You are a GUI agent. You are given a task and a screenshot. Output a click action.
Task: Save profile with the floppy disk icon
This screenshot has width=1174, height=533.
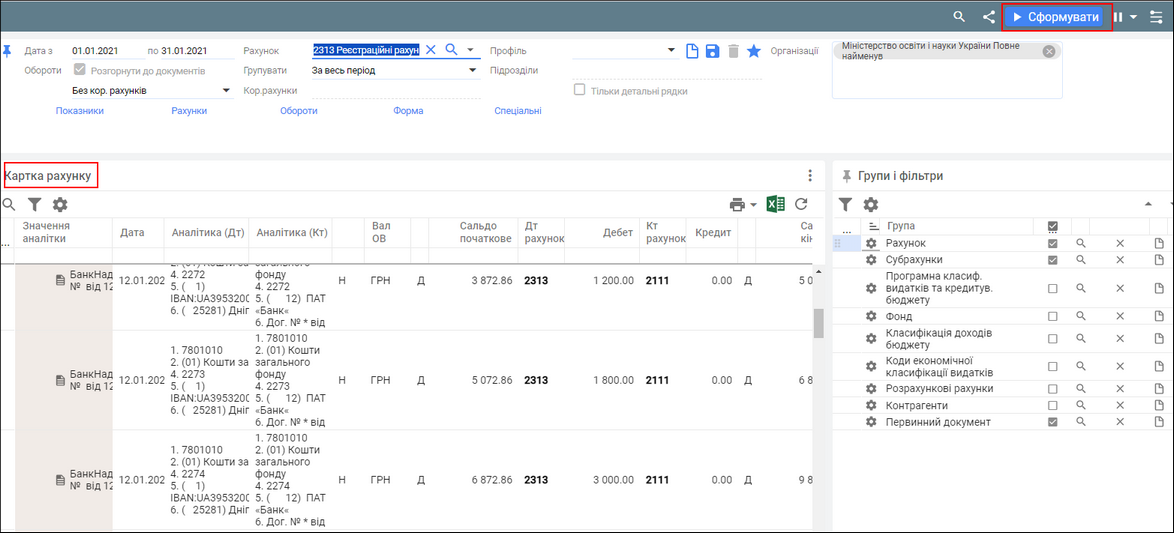[712, 51]
